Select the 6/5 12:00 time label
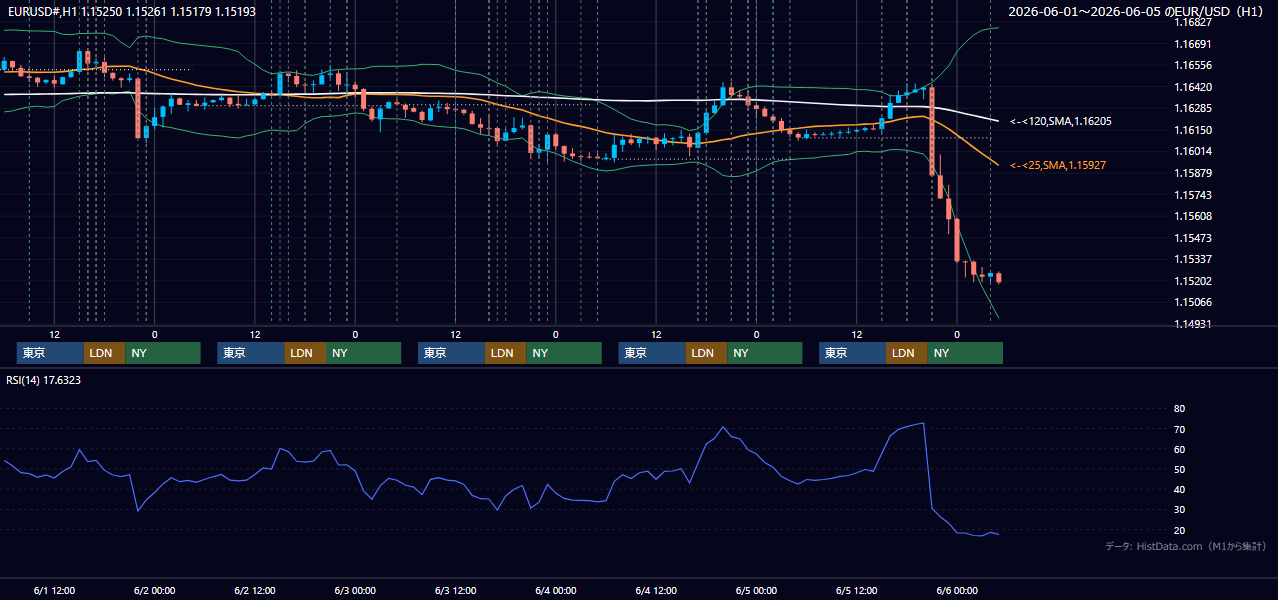1278x600 pixels. 856,591
